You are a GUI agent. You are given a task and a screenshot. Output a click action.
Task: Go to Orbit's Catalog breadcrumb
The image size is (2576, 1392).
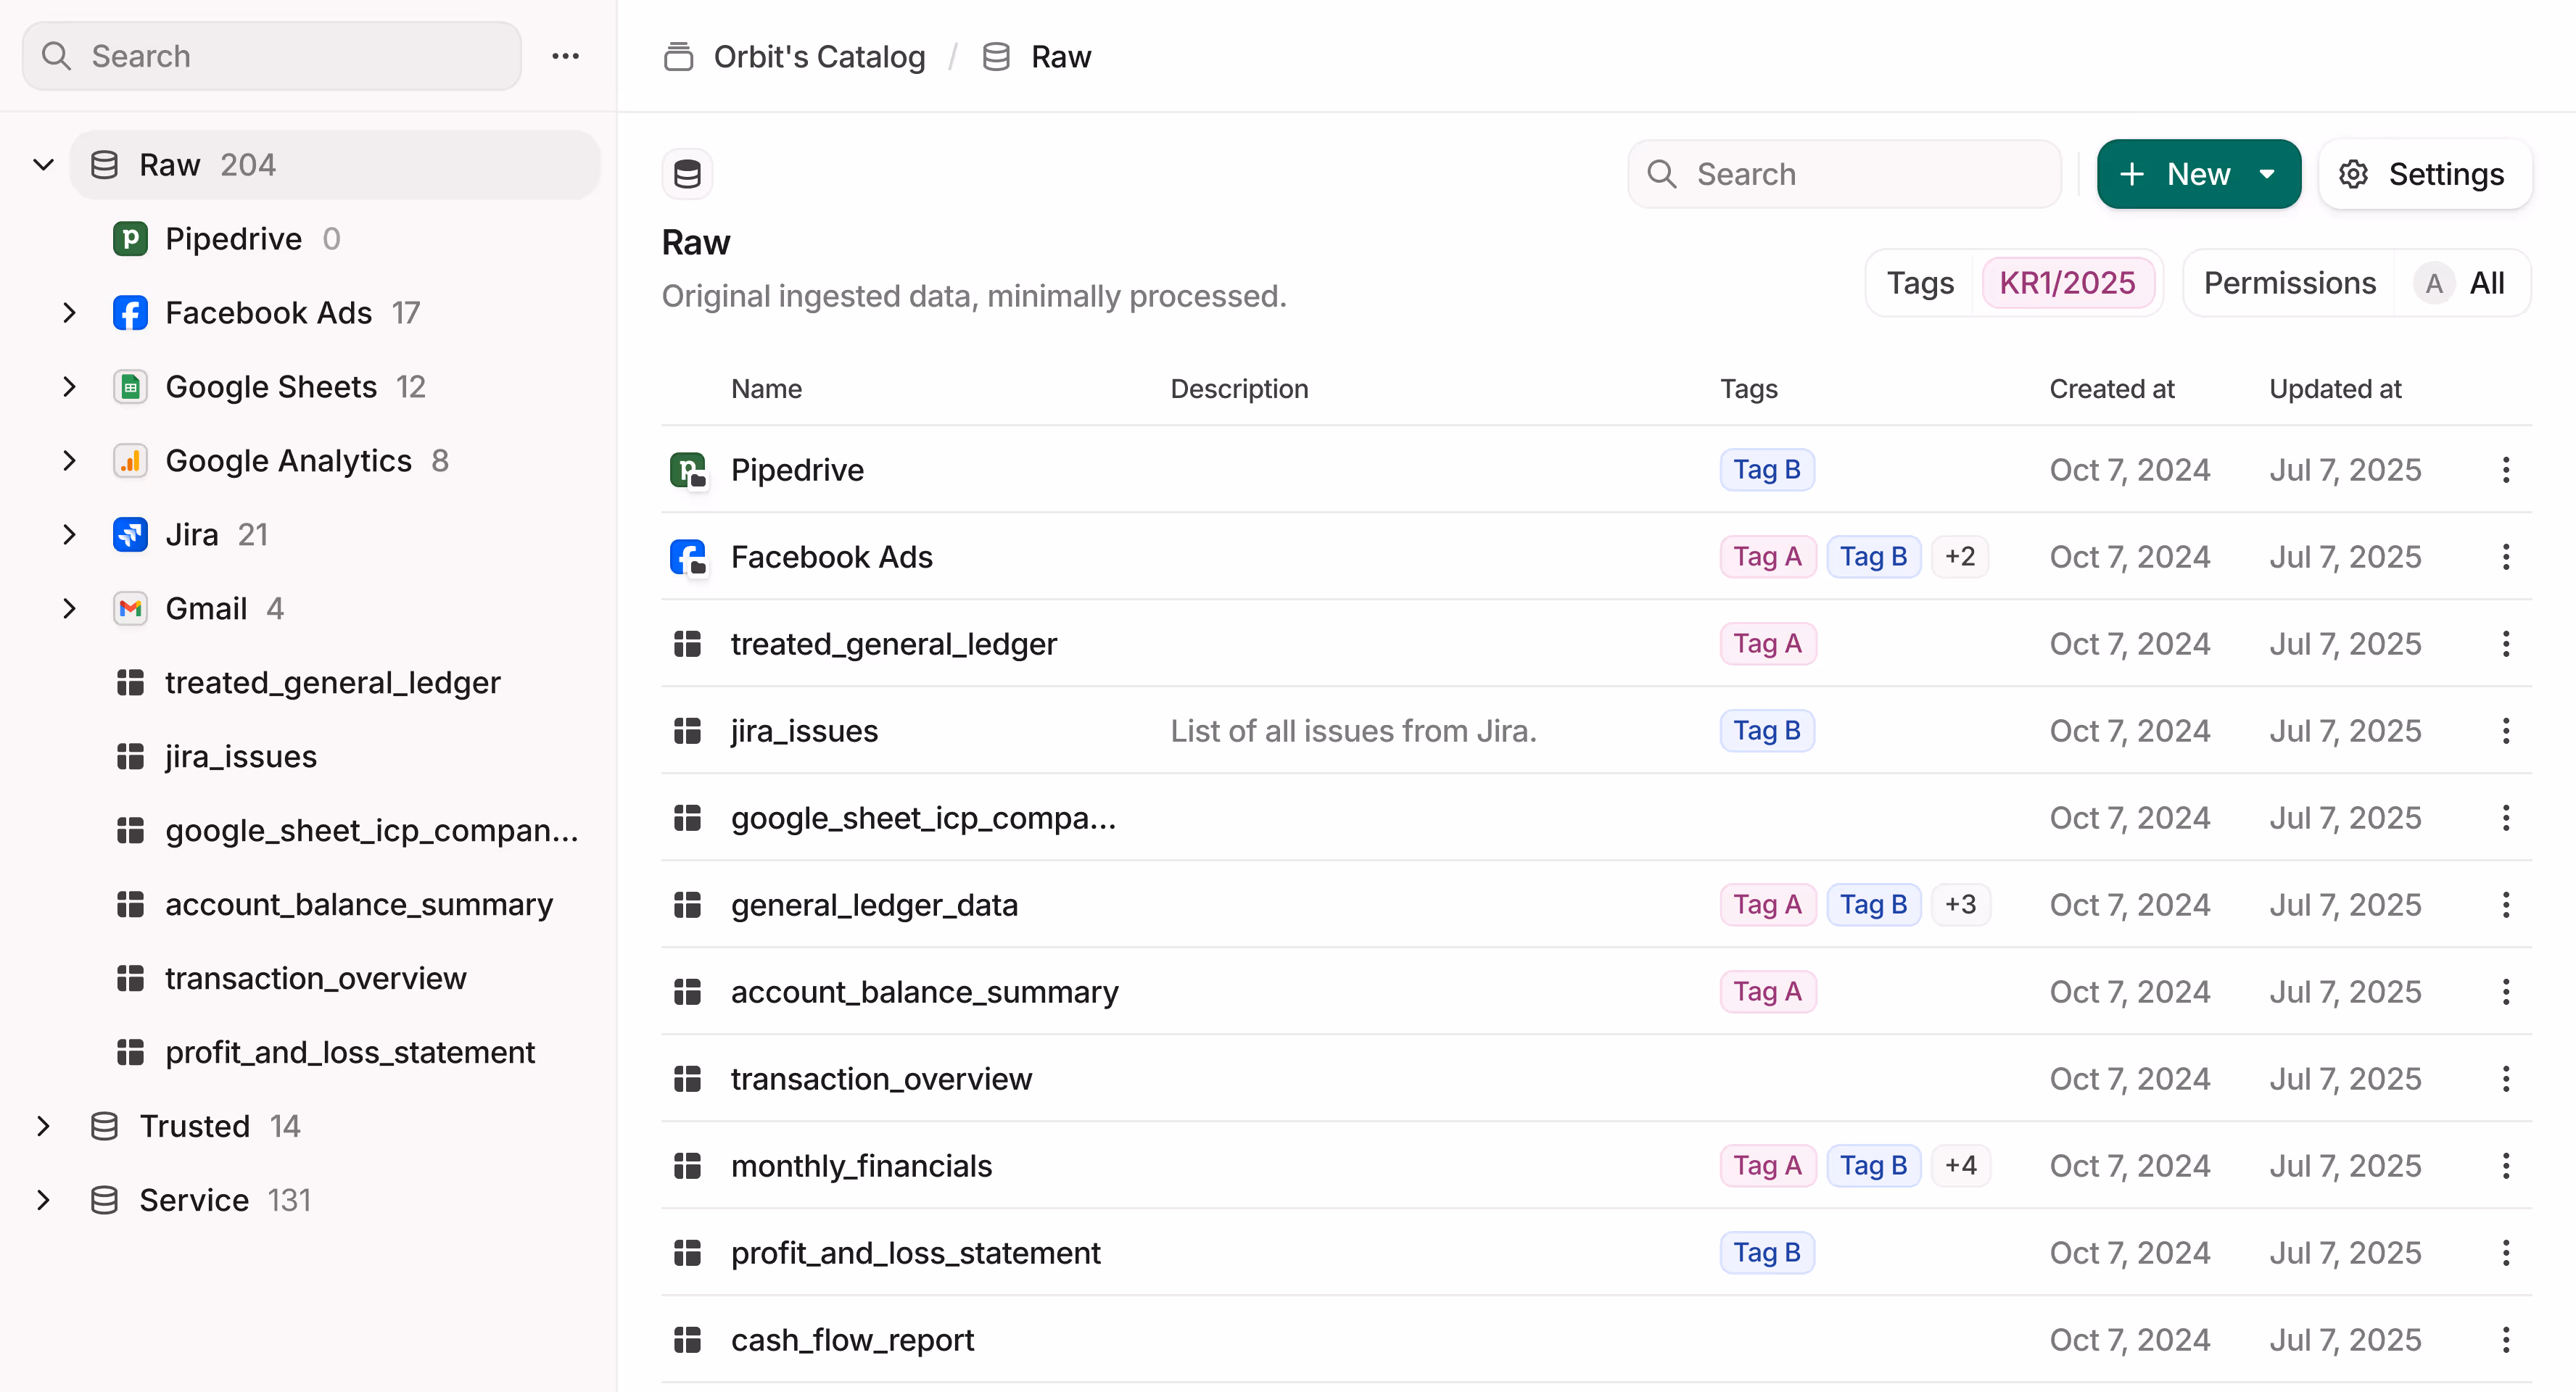coord(818,57)
